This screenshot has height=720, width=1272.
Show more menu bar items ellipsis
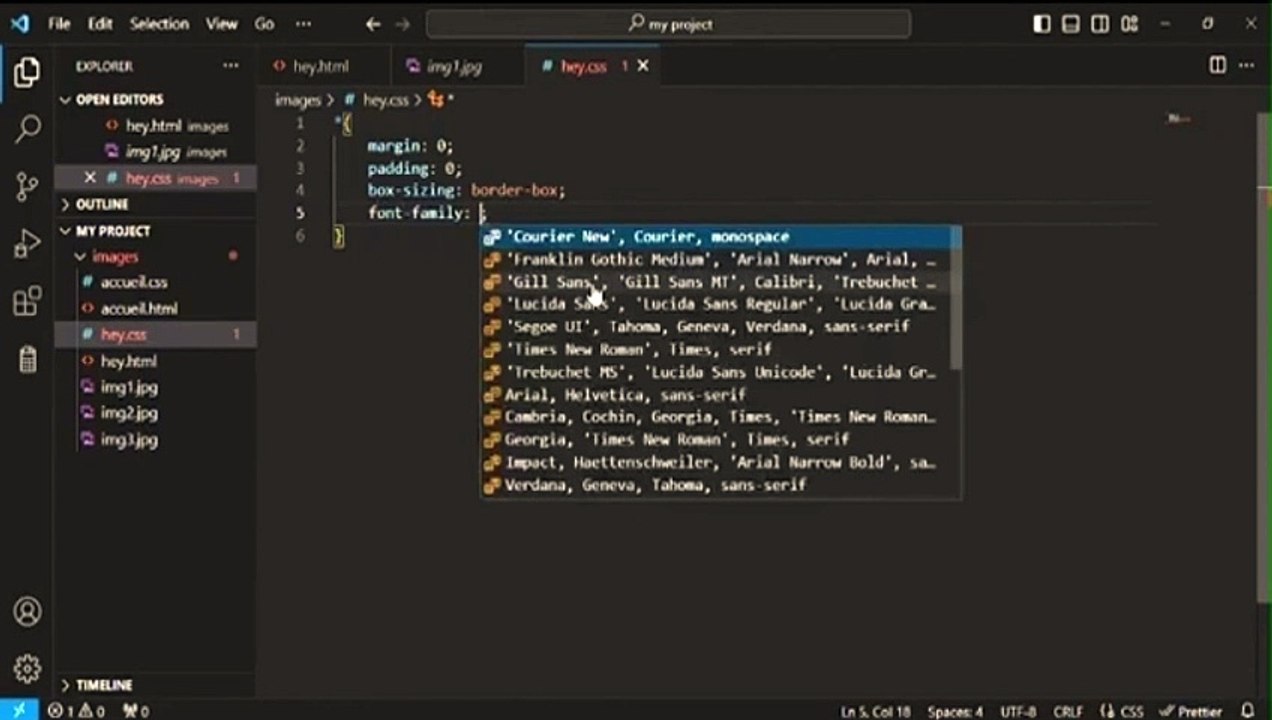tap(305, 24)
